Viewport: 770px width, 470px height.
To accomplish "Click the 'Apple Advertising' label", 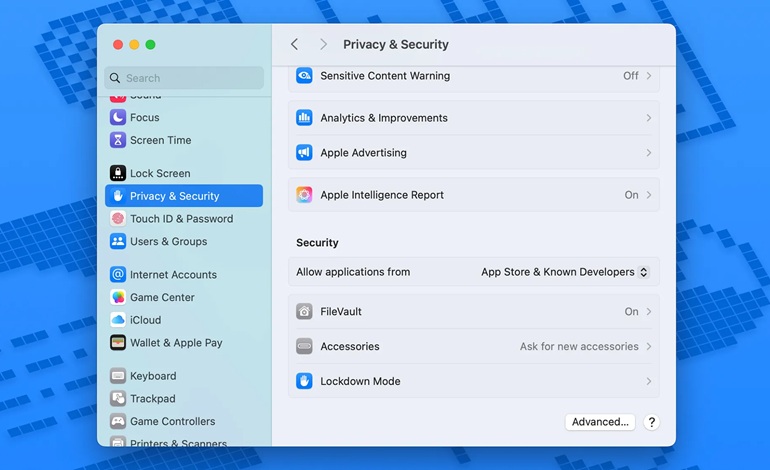I will (363, 153).
